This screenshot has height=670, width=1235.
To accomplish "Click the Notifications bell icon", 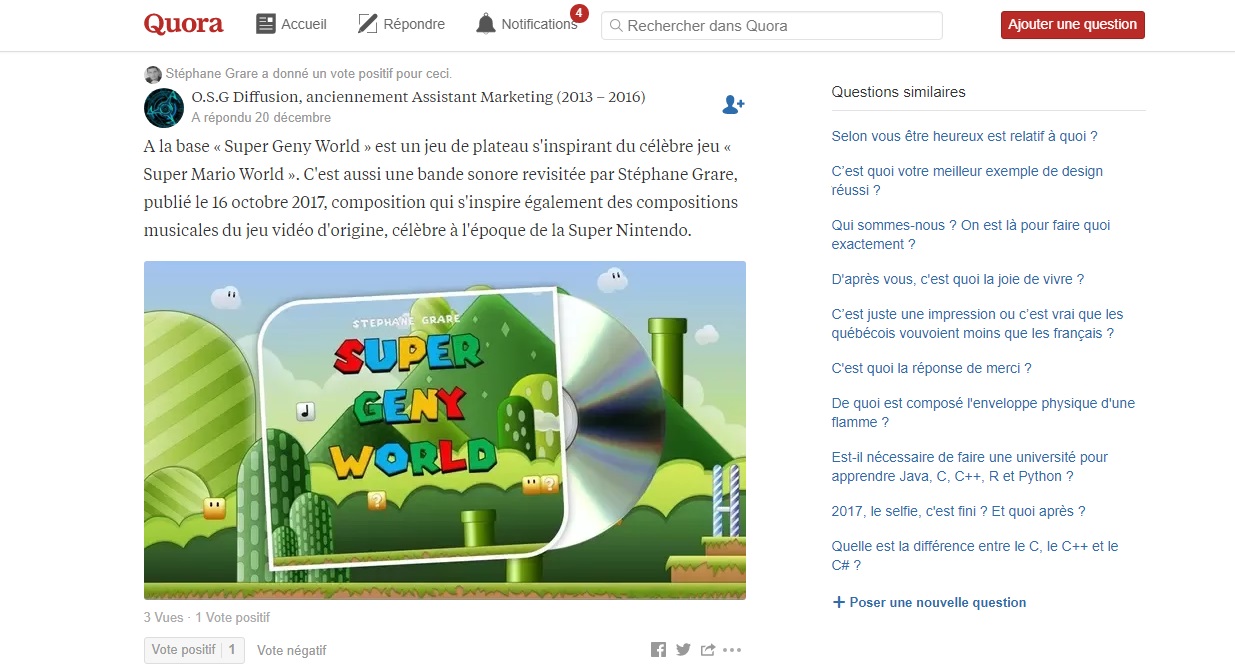I will pyautogui.click(x=486, y=24).
